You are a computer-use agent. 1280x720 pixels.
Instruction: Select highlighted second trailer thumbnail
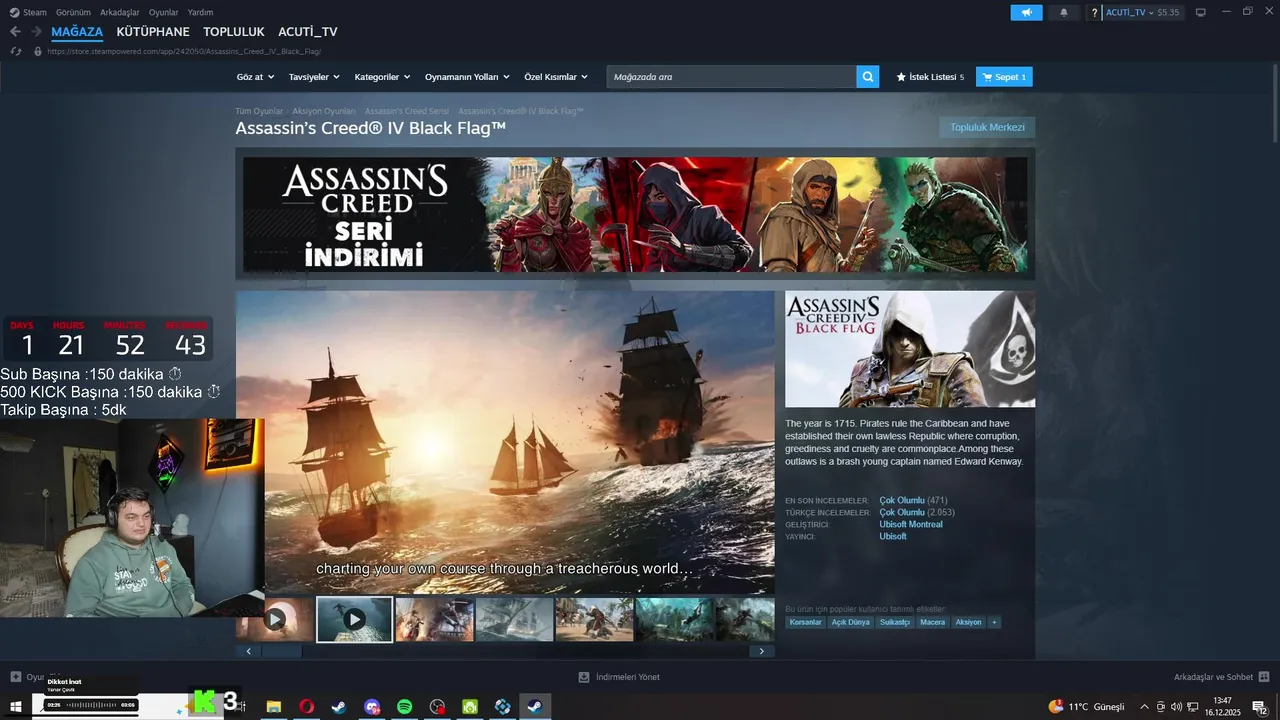[354, 619]
